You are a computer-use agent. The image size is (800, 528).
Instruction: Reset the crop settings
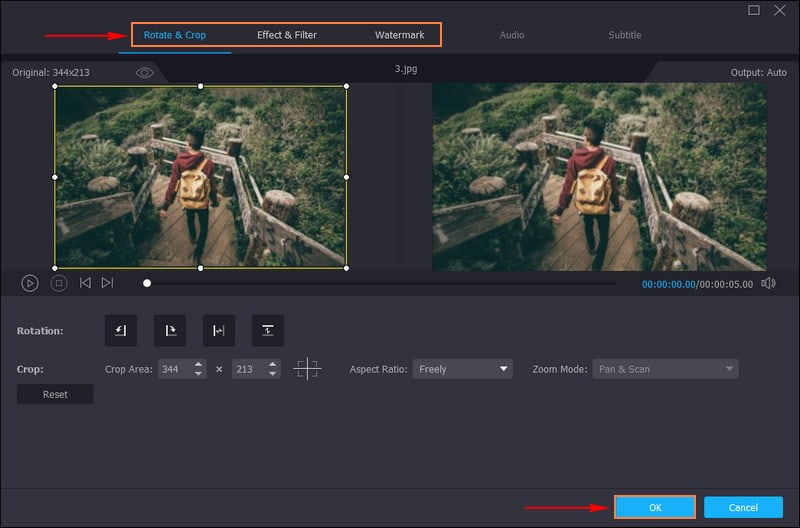pos(55,394)
